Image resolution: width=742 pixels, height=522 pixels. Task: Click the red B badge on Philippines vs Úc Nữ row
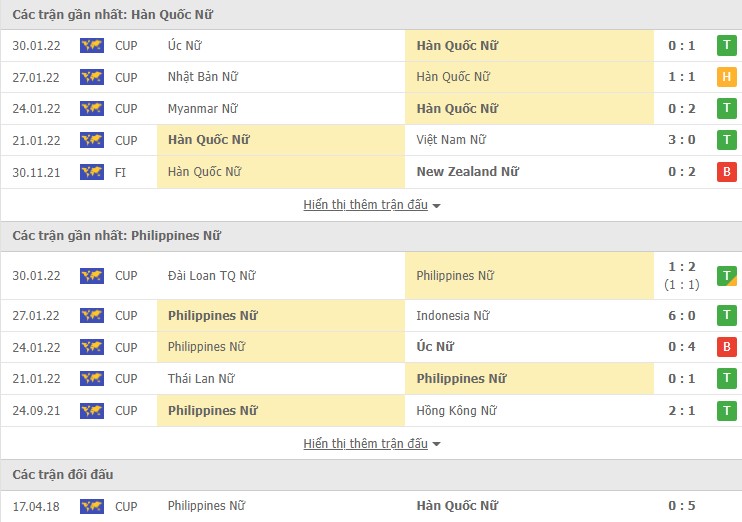pos(726,347)
